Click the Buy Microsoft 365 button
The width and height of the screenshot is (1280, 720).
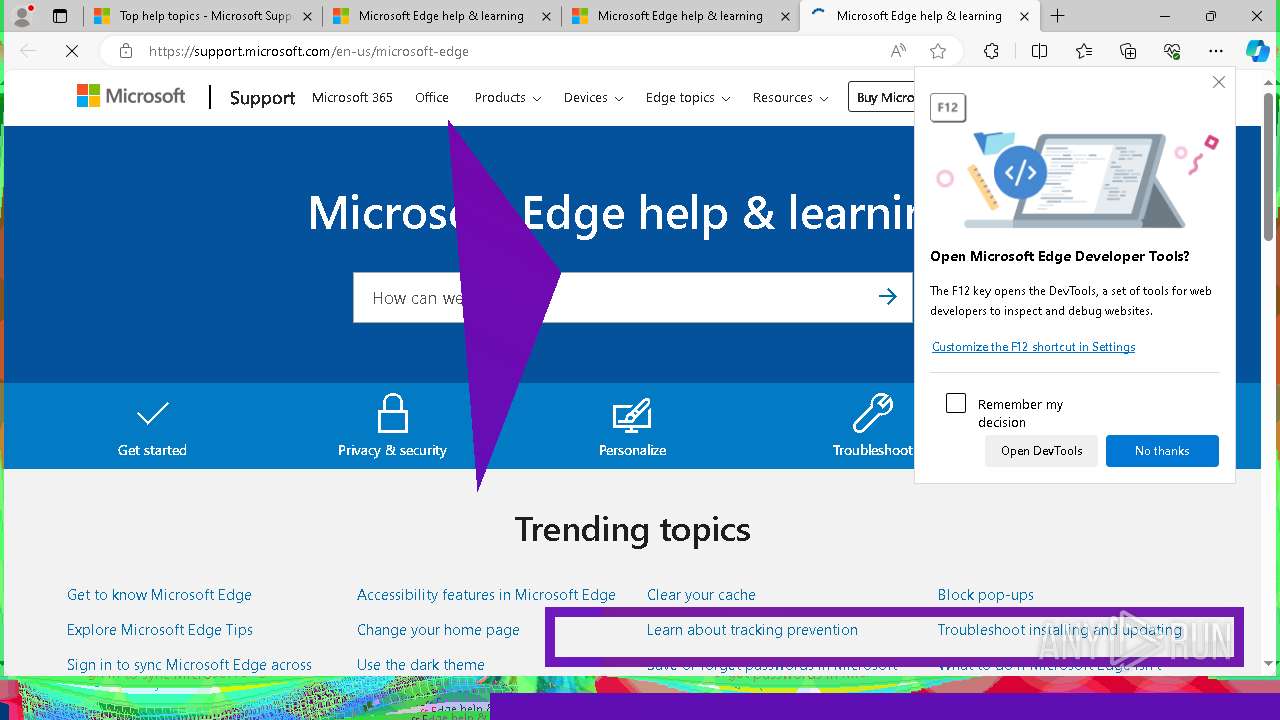coord(882,97)
